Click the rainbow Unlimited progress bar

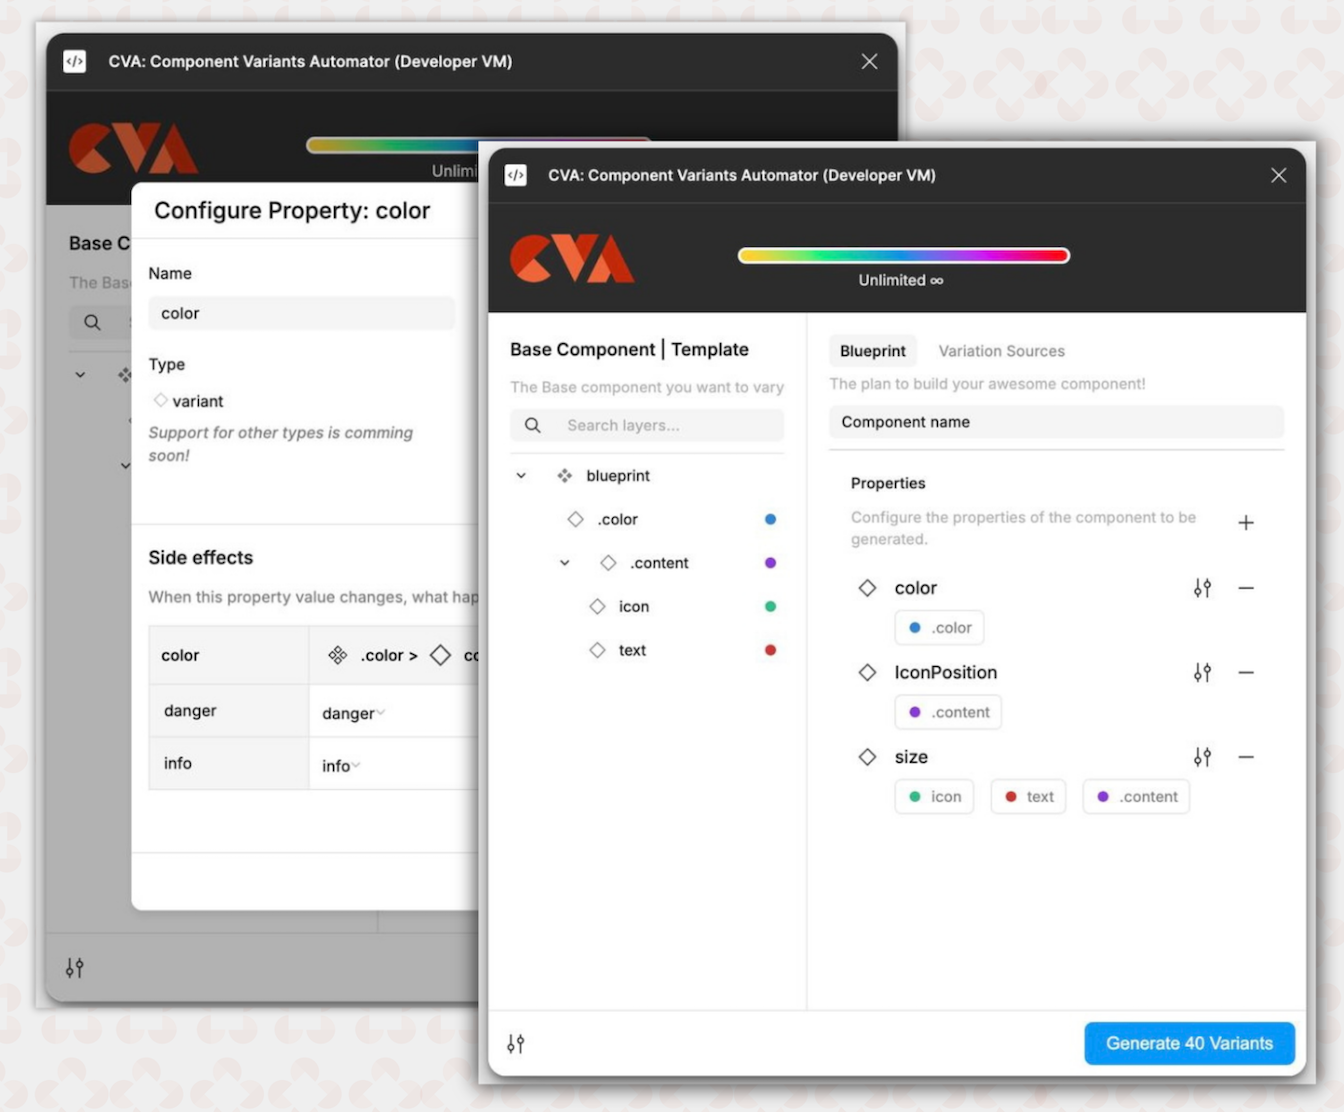[902, 255]
